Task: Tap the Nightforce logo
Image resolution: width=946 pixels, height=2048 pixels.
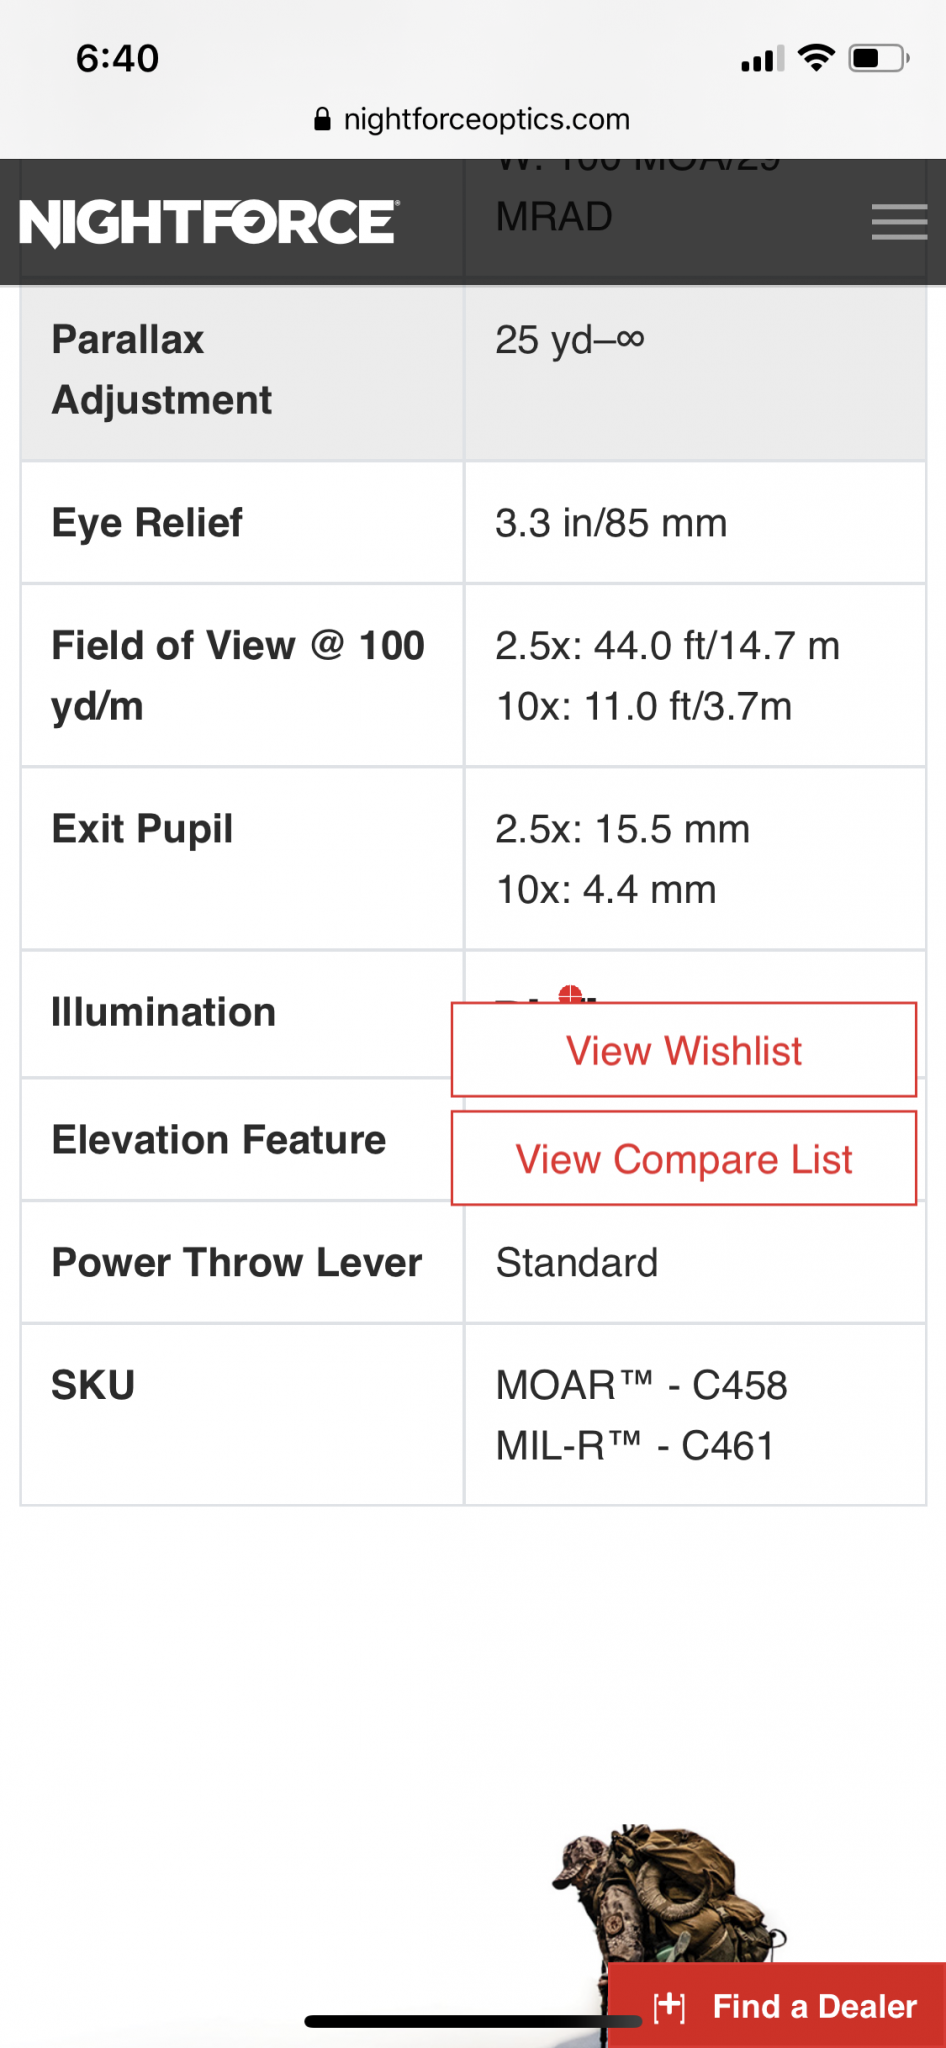Action: point(209,222)
